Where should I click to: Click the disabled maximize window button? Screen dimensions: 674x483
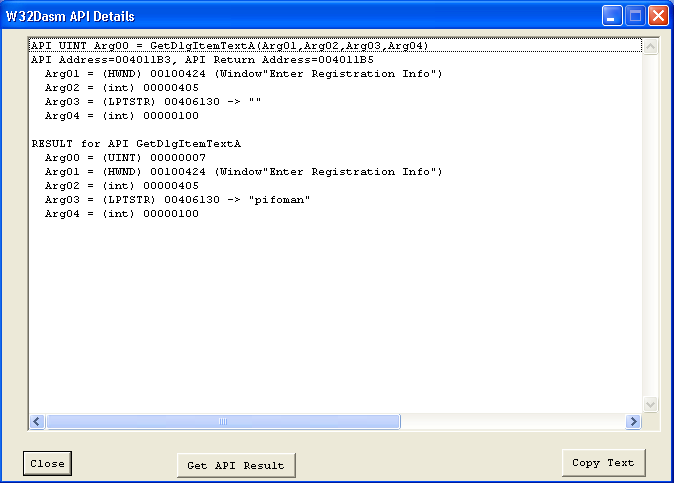pyautogui.click(x=635, y=16)
